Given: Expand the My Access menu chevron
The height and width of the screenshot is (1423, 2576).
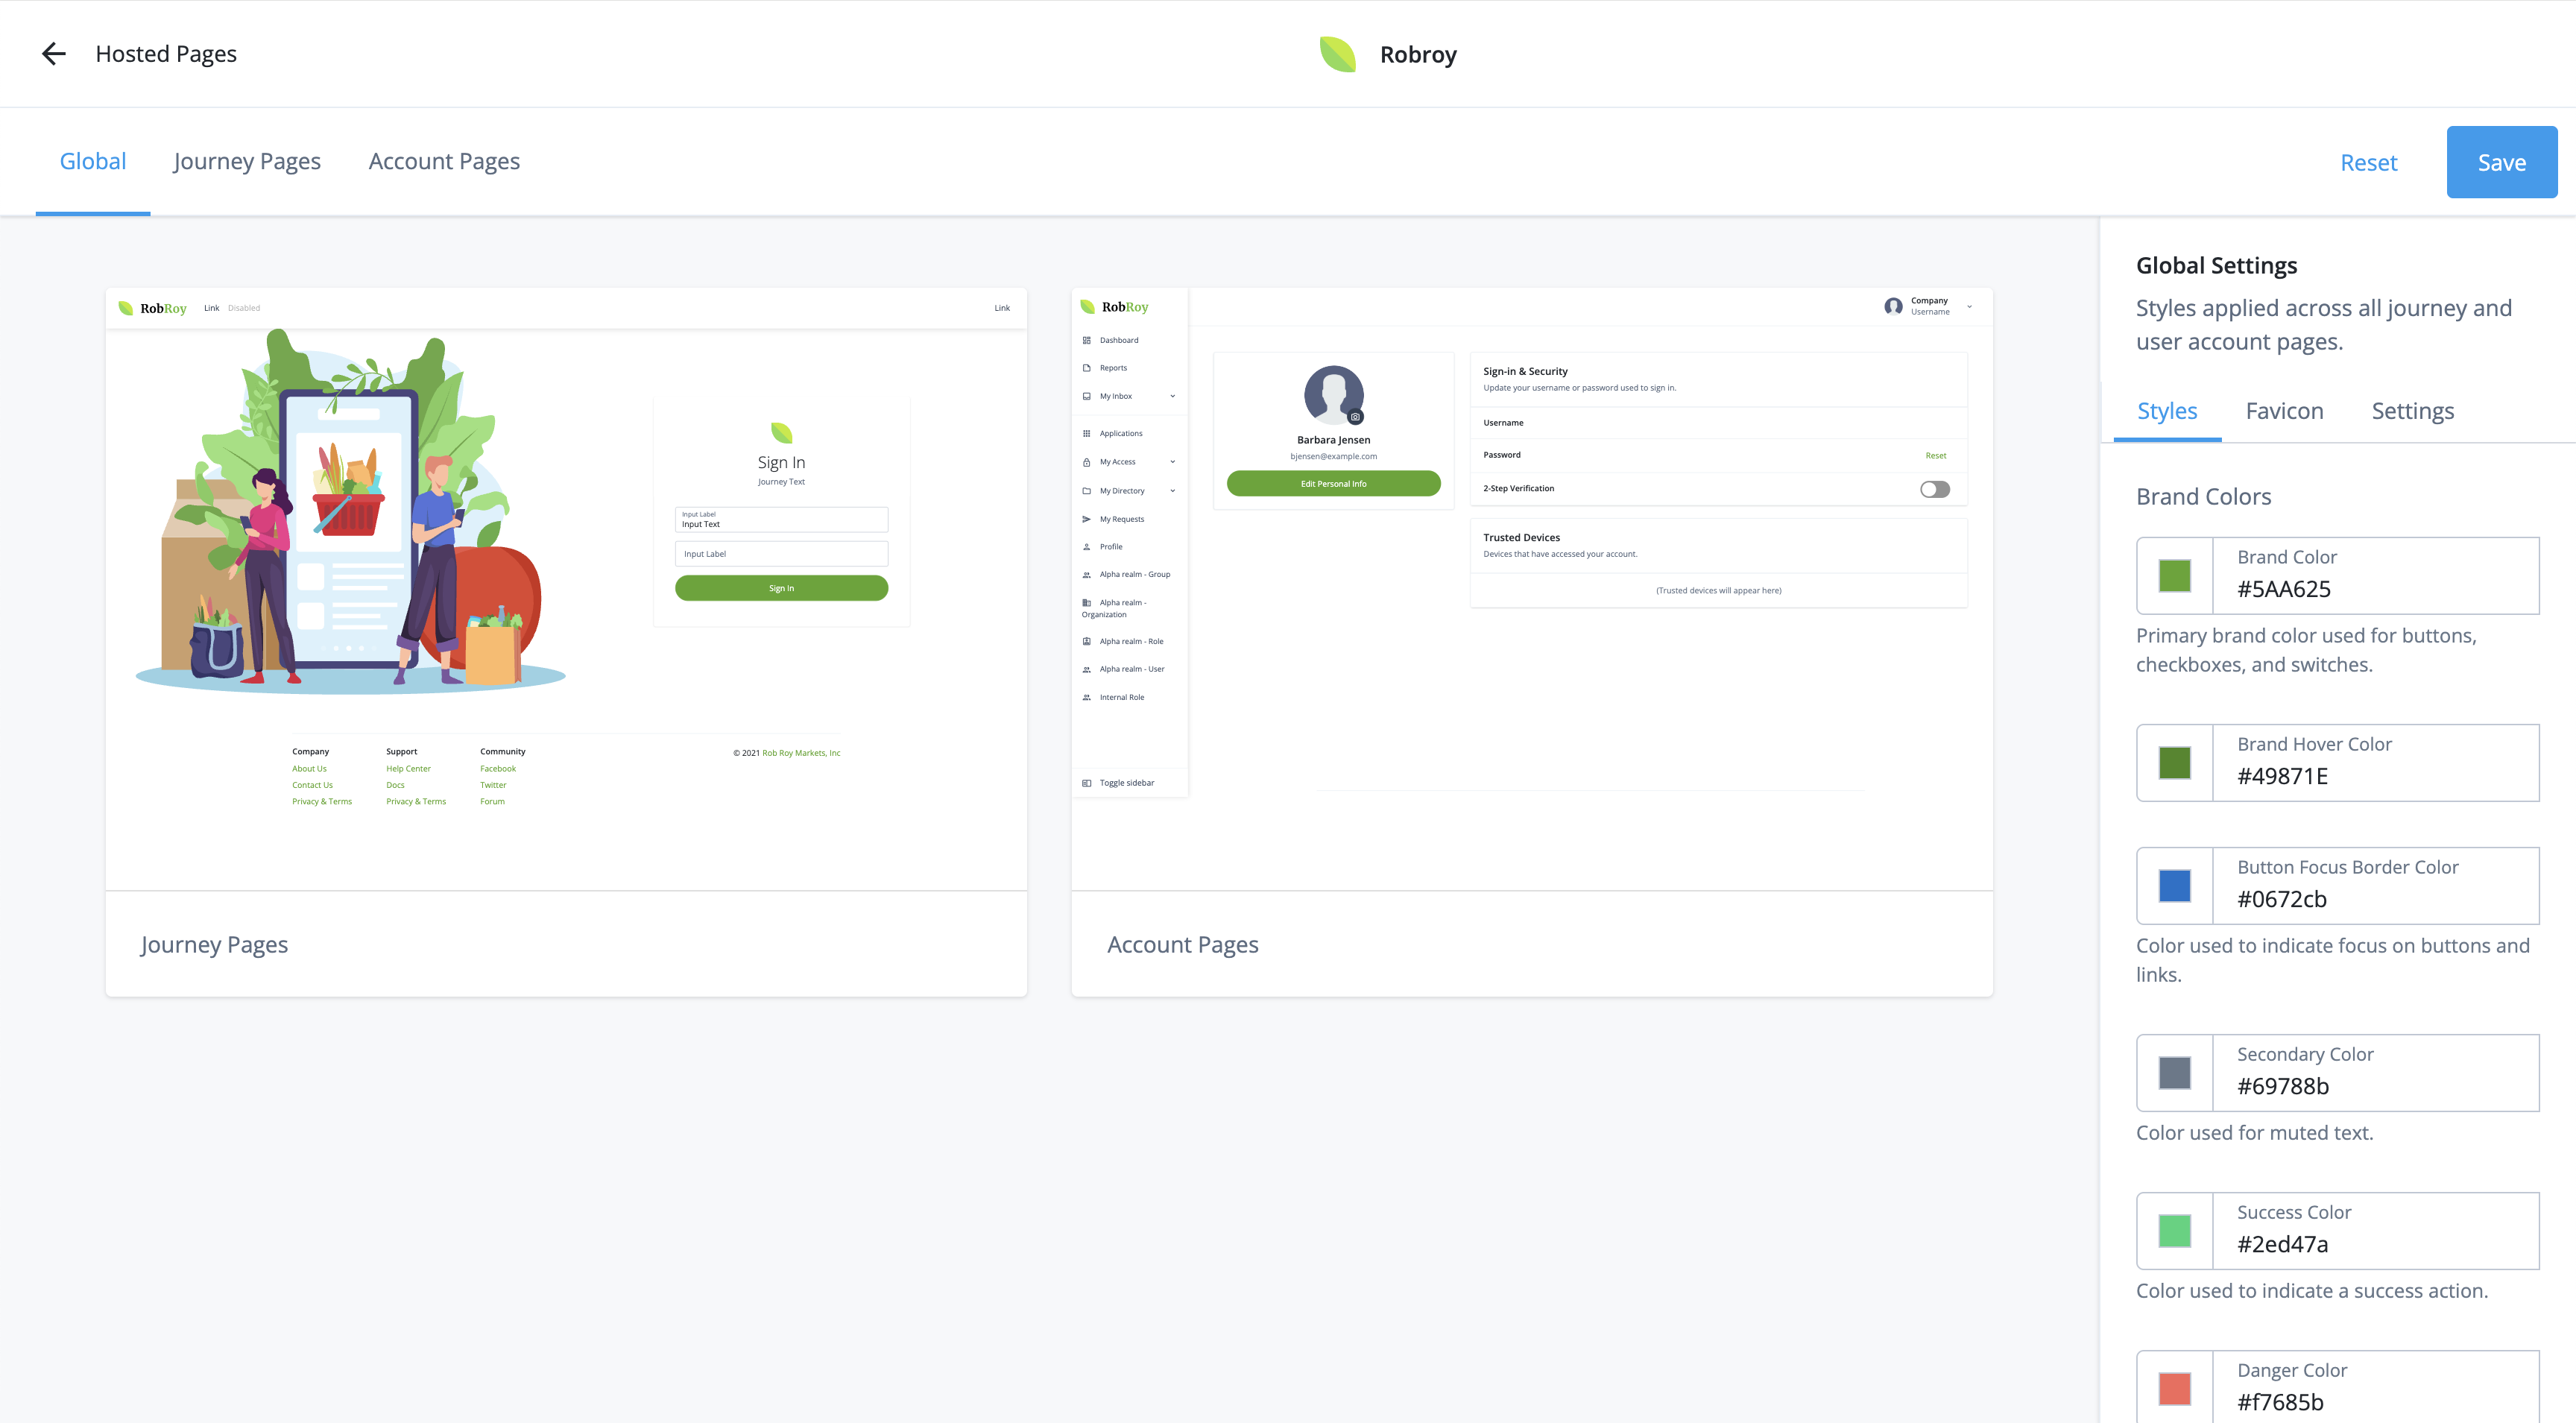Looking at the screenshot, I should [1172, 461].
